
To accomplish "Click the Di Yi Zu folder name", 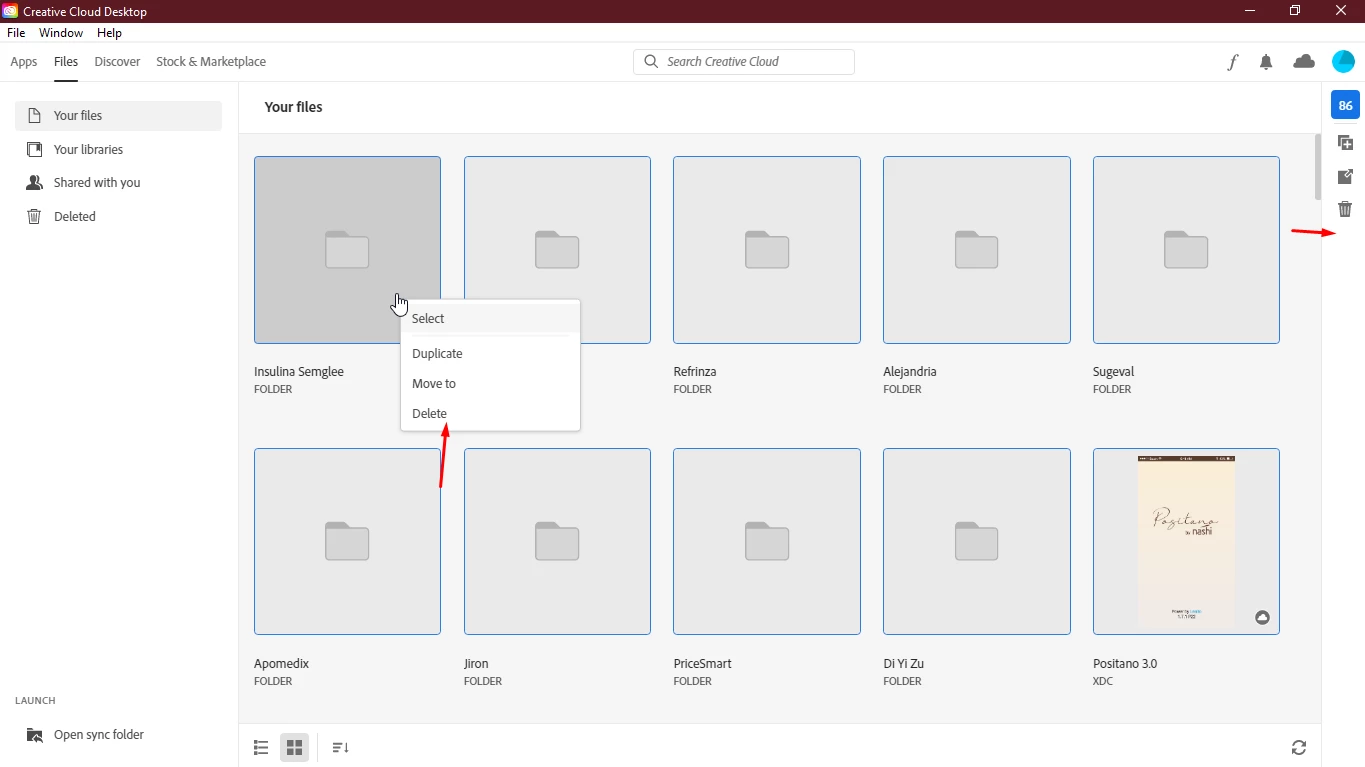I will 904,664.
